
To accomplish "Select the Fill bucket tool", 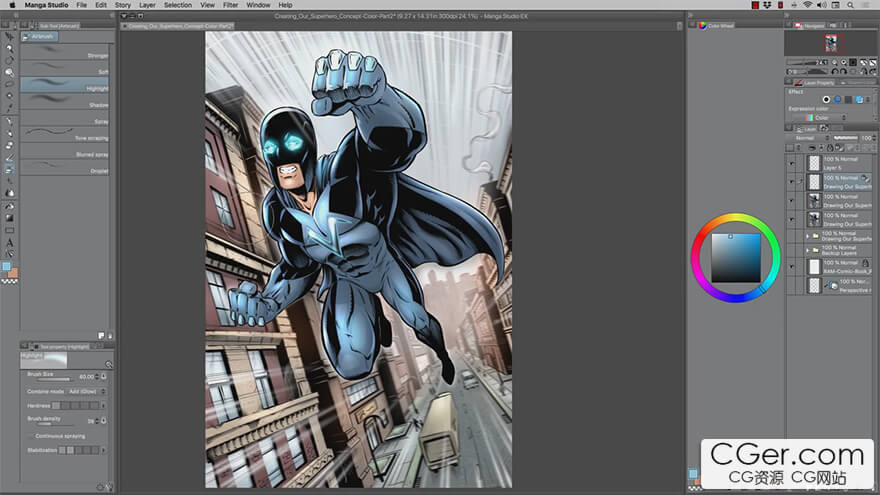I will tap(9, 205).
